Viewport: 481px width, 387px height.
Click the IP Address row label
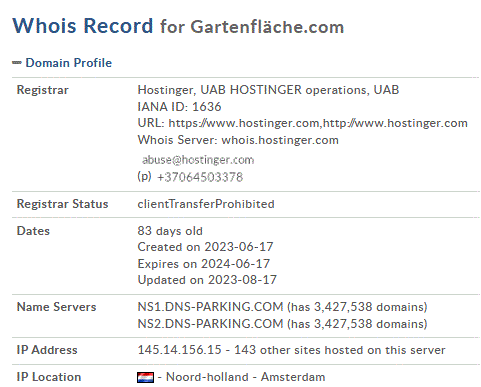(x=47, y=350)
